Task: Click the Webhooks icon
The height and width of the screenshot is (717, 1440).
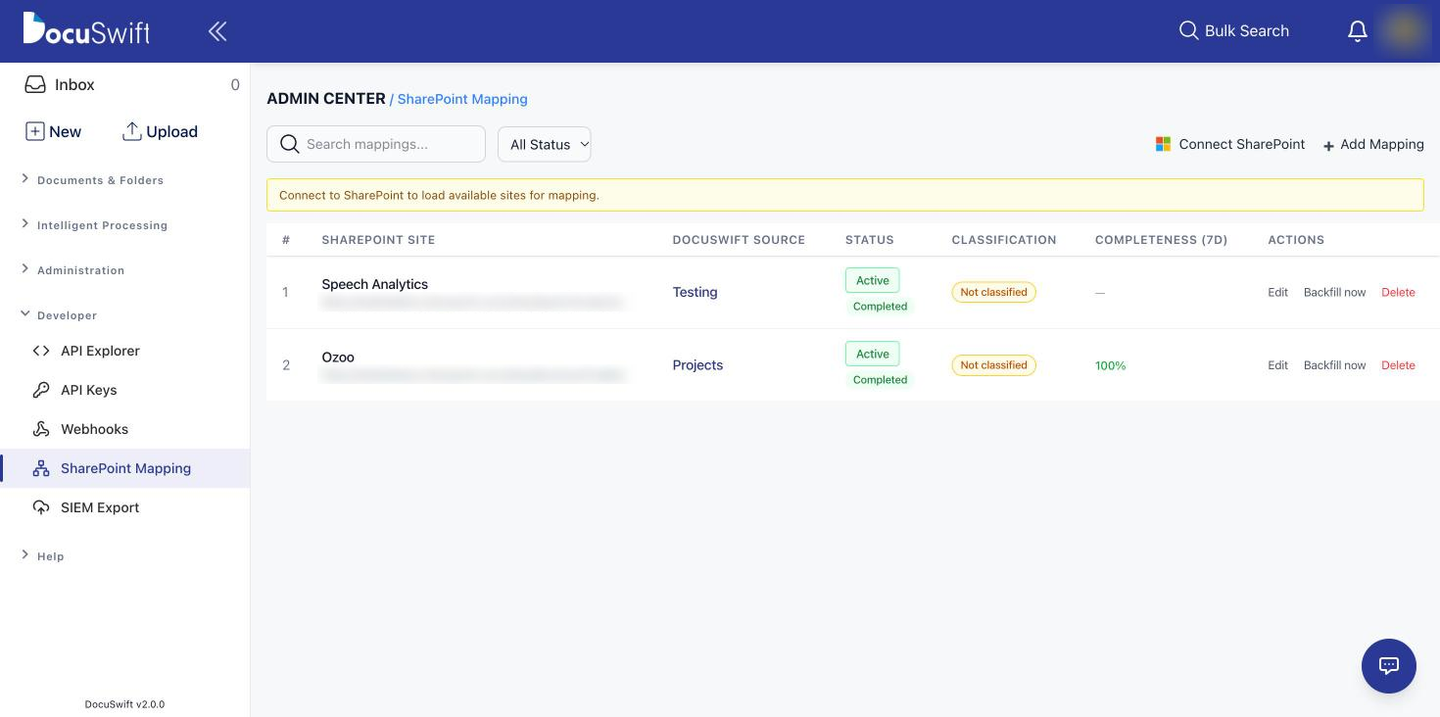Action: coord(41,429)
